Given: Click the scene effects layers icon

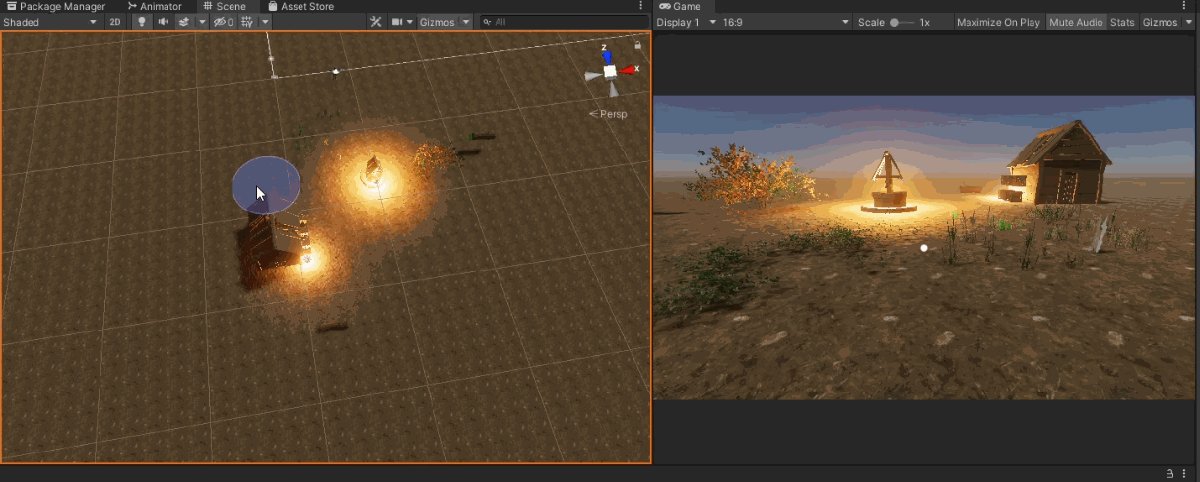Looking at the screenshot, I should pyautogui.click(x=184, y=22).
